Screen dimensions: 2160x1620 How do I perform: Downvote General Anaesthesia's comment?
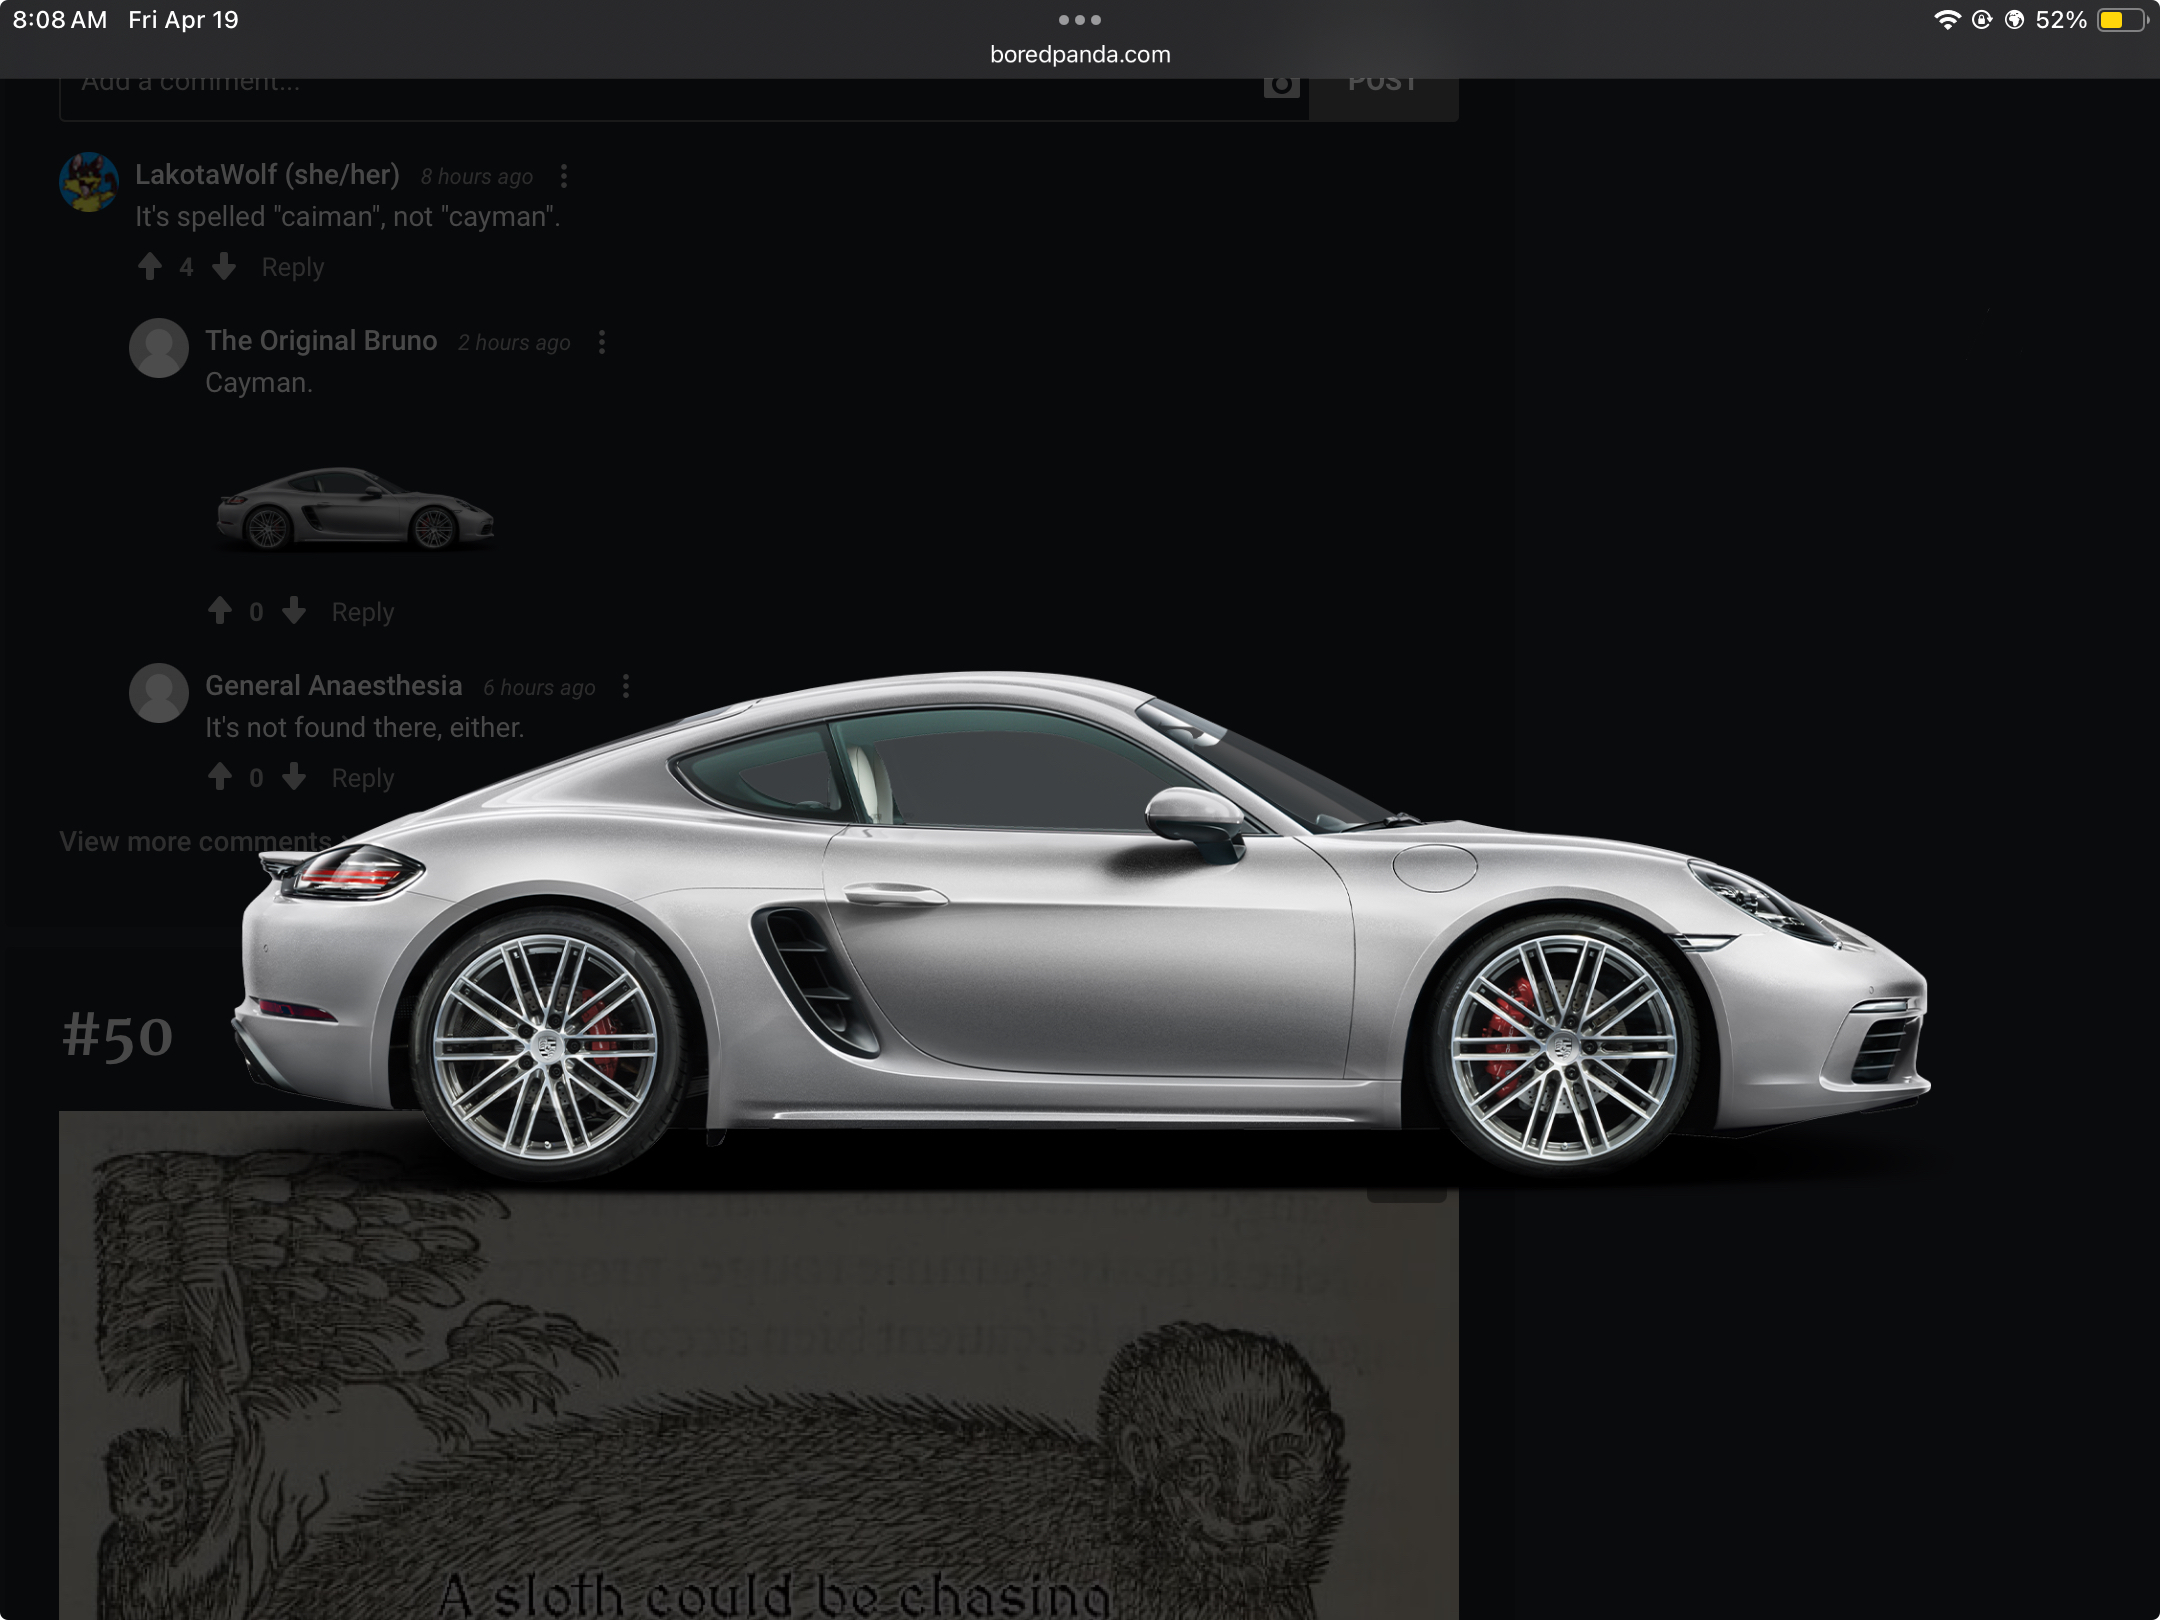294,777
